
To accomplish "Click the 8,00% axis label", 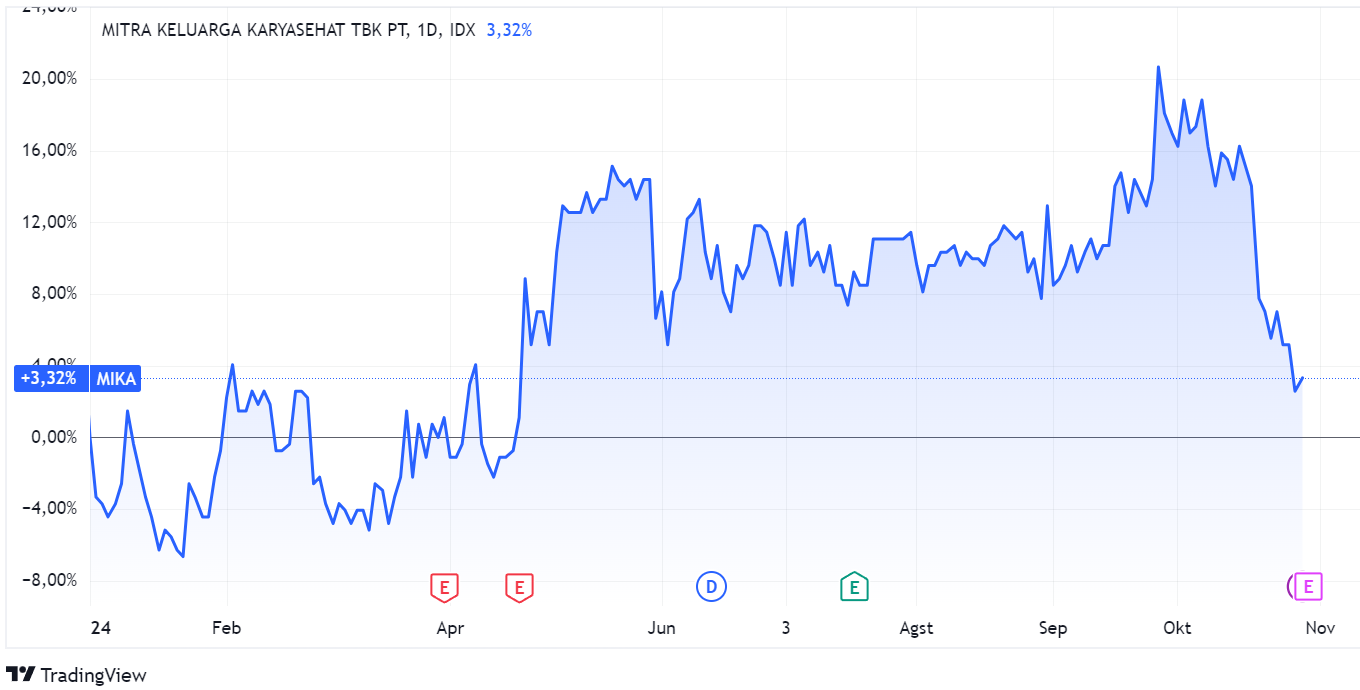I will (55, 294).
